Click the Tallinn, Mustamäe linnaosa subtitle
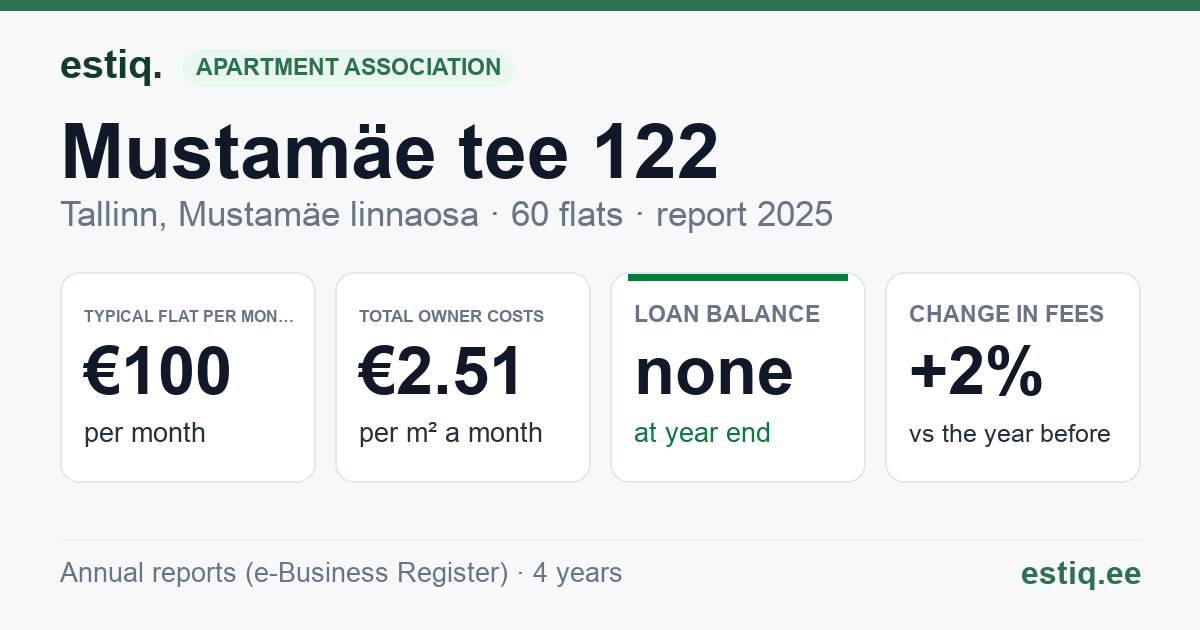 (269, 214)
